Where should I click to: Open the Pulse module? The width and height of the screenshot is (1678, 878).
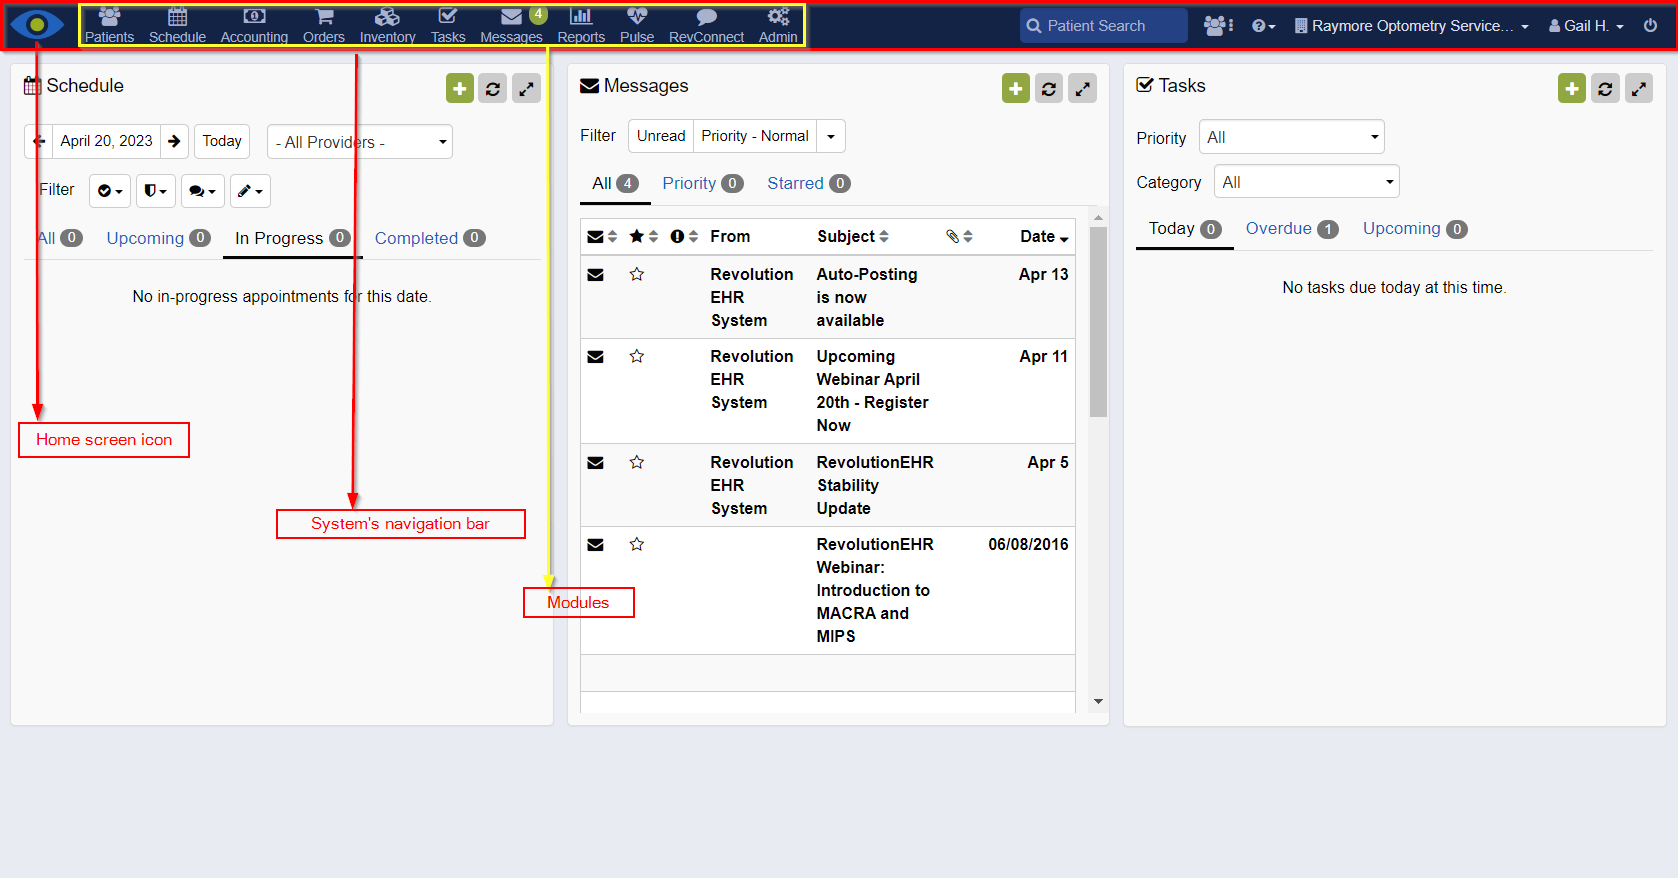click(x=636, y=26)
